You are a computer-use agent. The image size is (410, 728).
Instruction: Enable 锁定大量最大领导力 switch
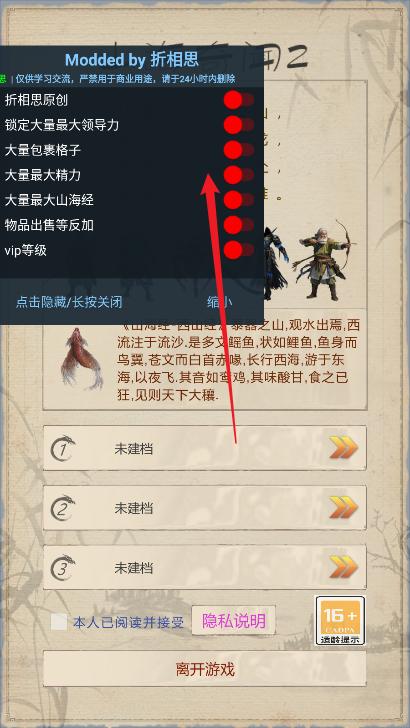point(239,125)
